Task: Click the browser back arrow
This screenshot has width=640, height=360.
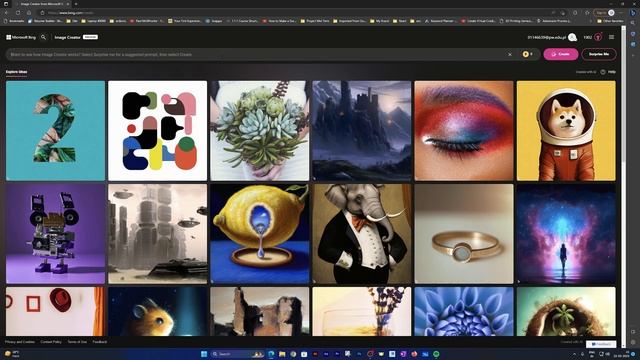Action: click(7, 13)
